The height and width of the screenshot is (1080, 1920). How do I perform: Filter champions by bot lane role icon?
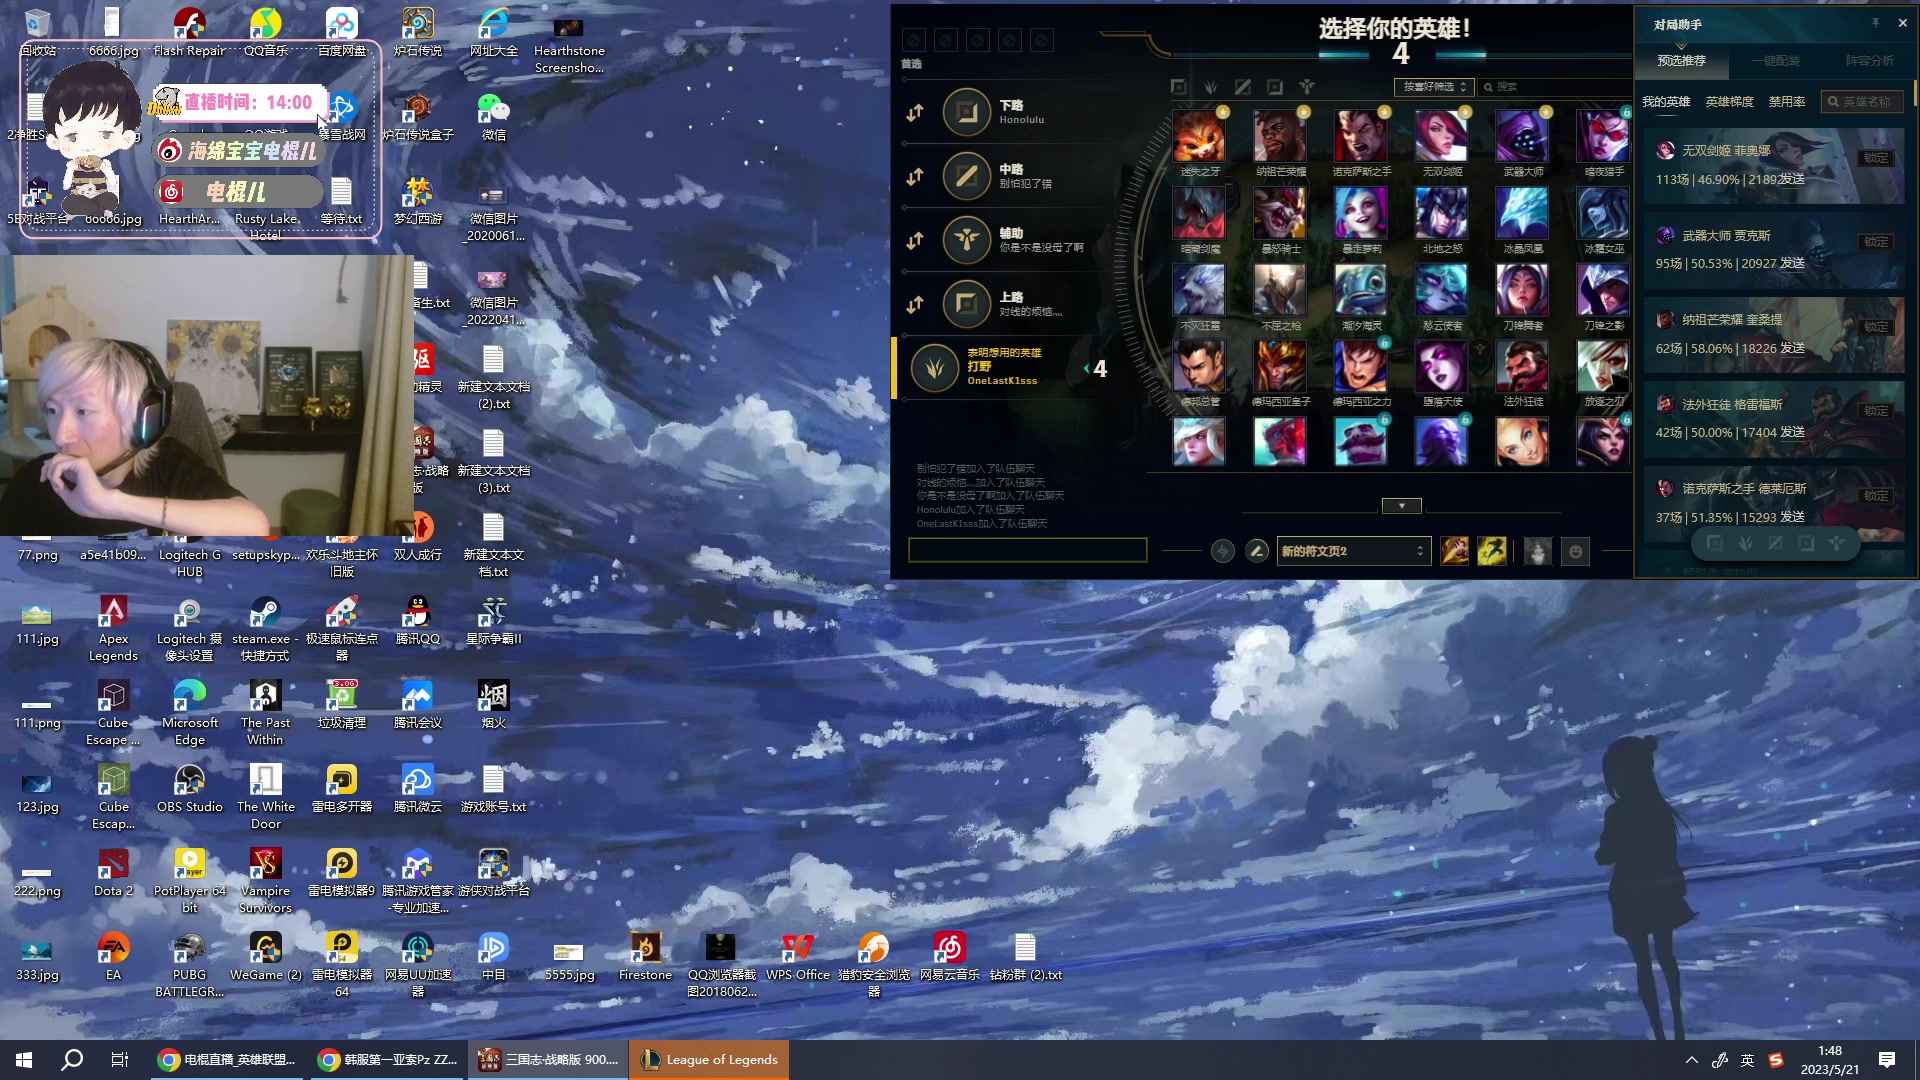[x=1275, y=87]
